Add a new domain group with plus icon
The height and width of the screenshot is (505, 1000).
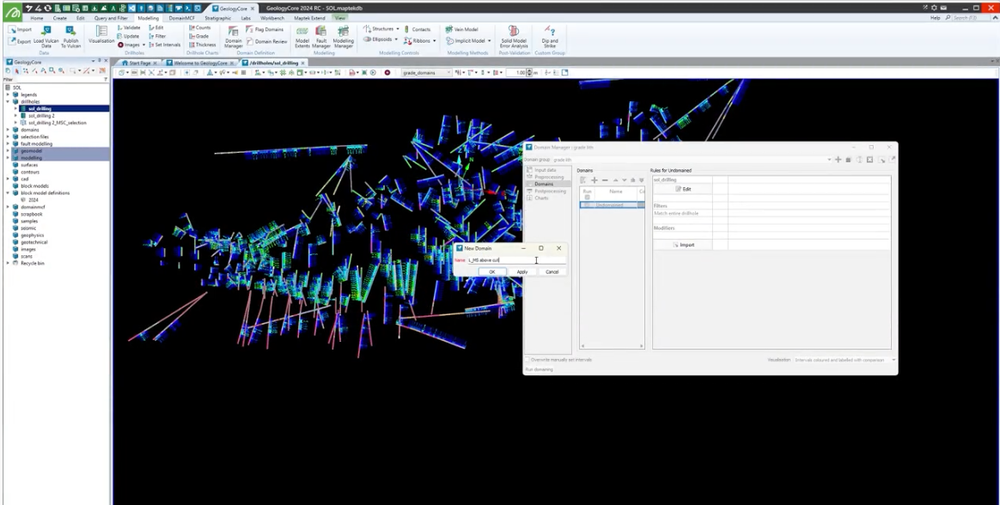838,159
